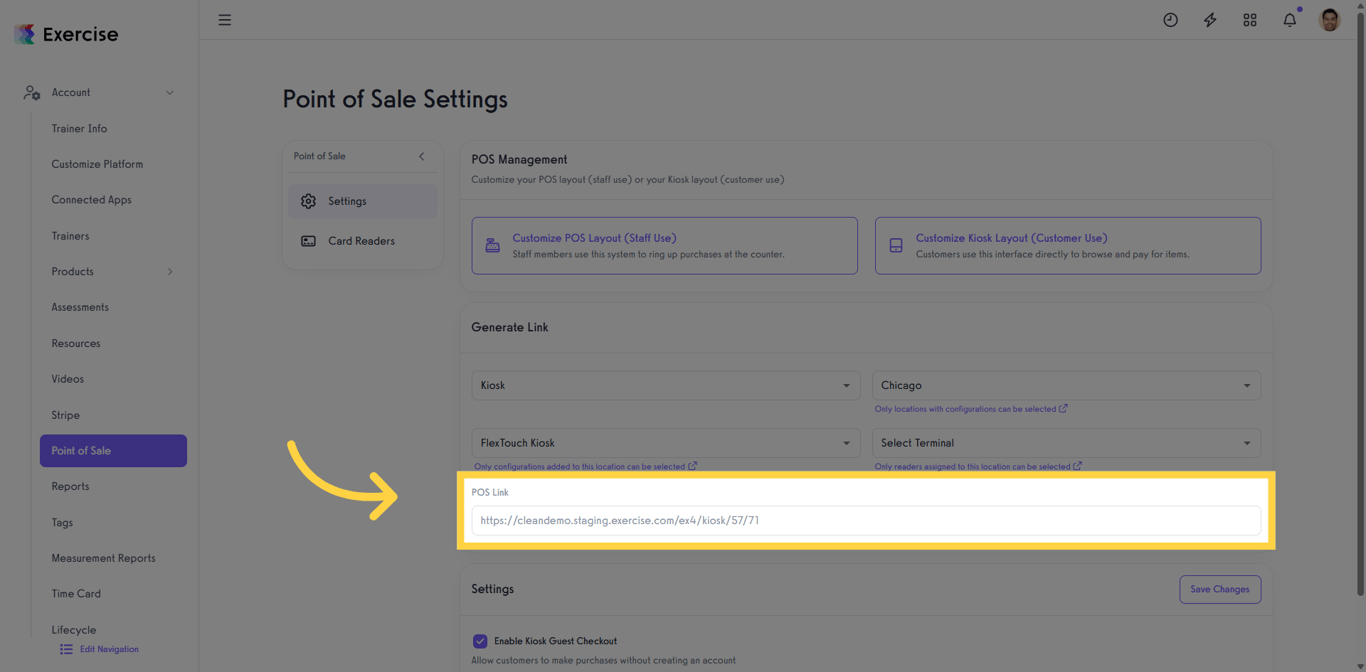Open the apps grid icon
The width and height of the screenshot is (1366, 672).
[x=1250, y=19]
